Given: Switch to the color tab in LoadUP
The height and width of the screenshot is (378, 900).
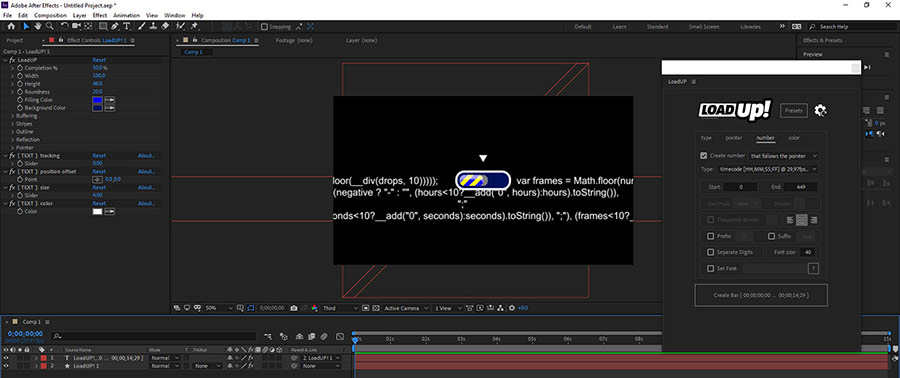Looking at the screenshot, I should [794, 138].
